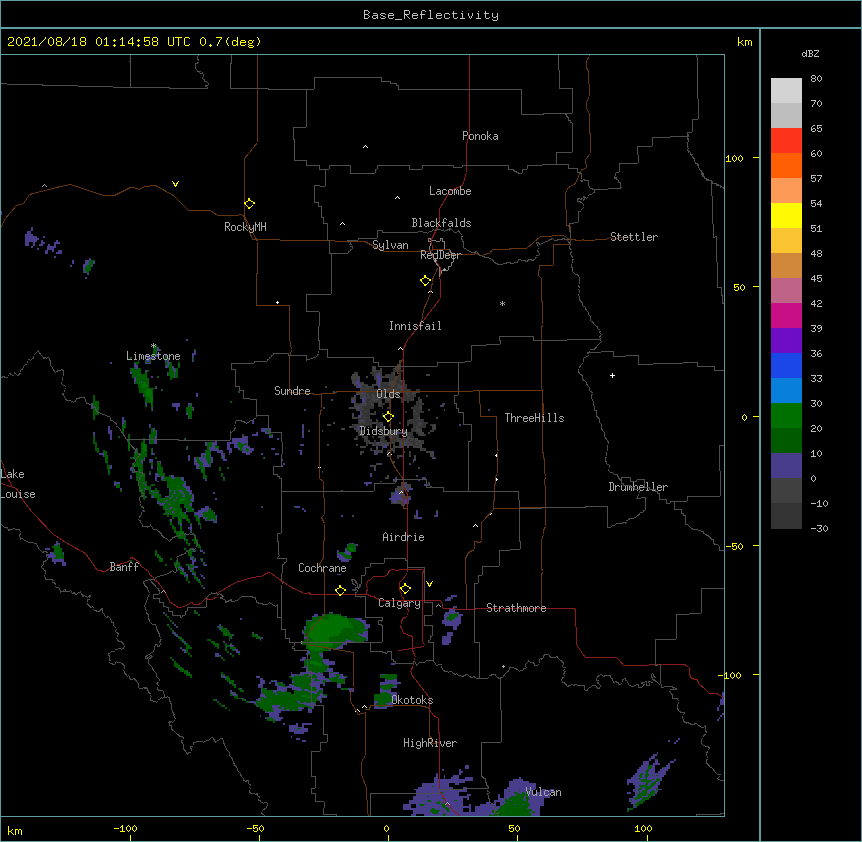
Task: Click the RockyMH label
Action: [245, 226]
